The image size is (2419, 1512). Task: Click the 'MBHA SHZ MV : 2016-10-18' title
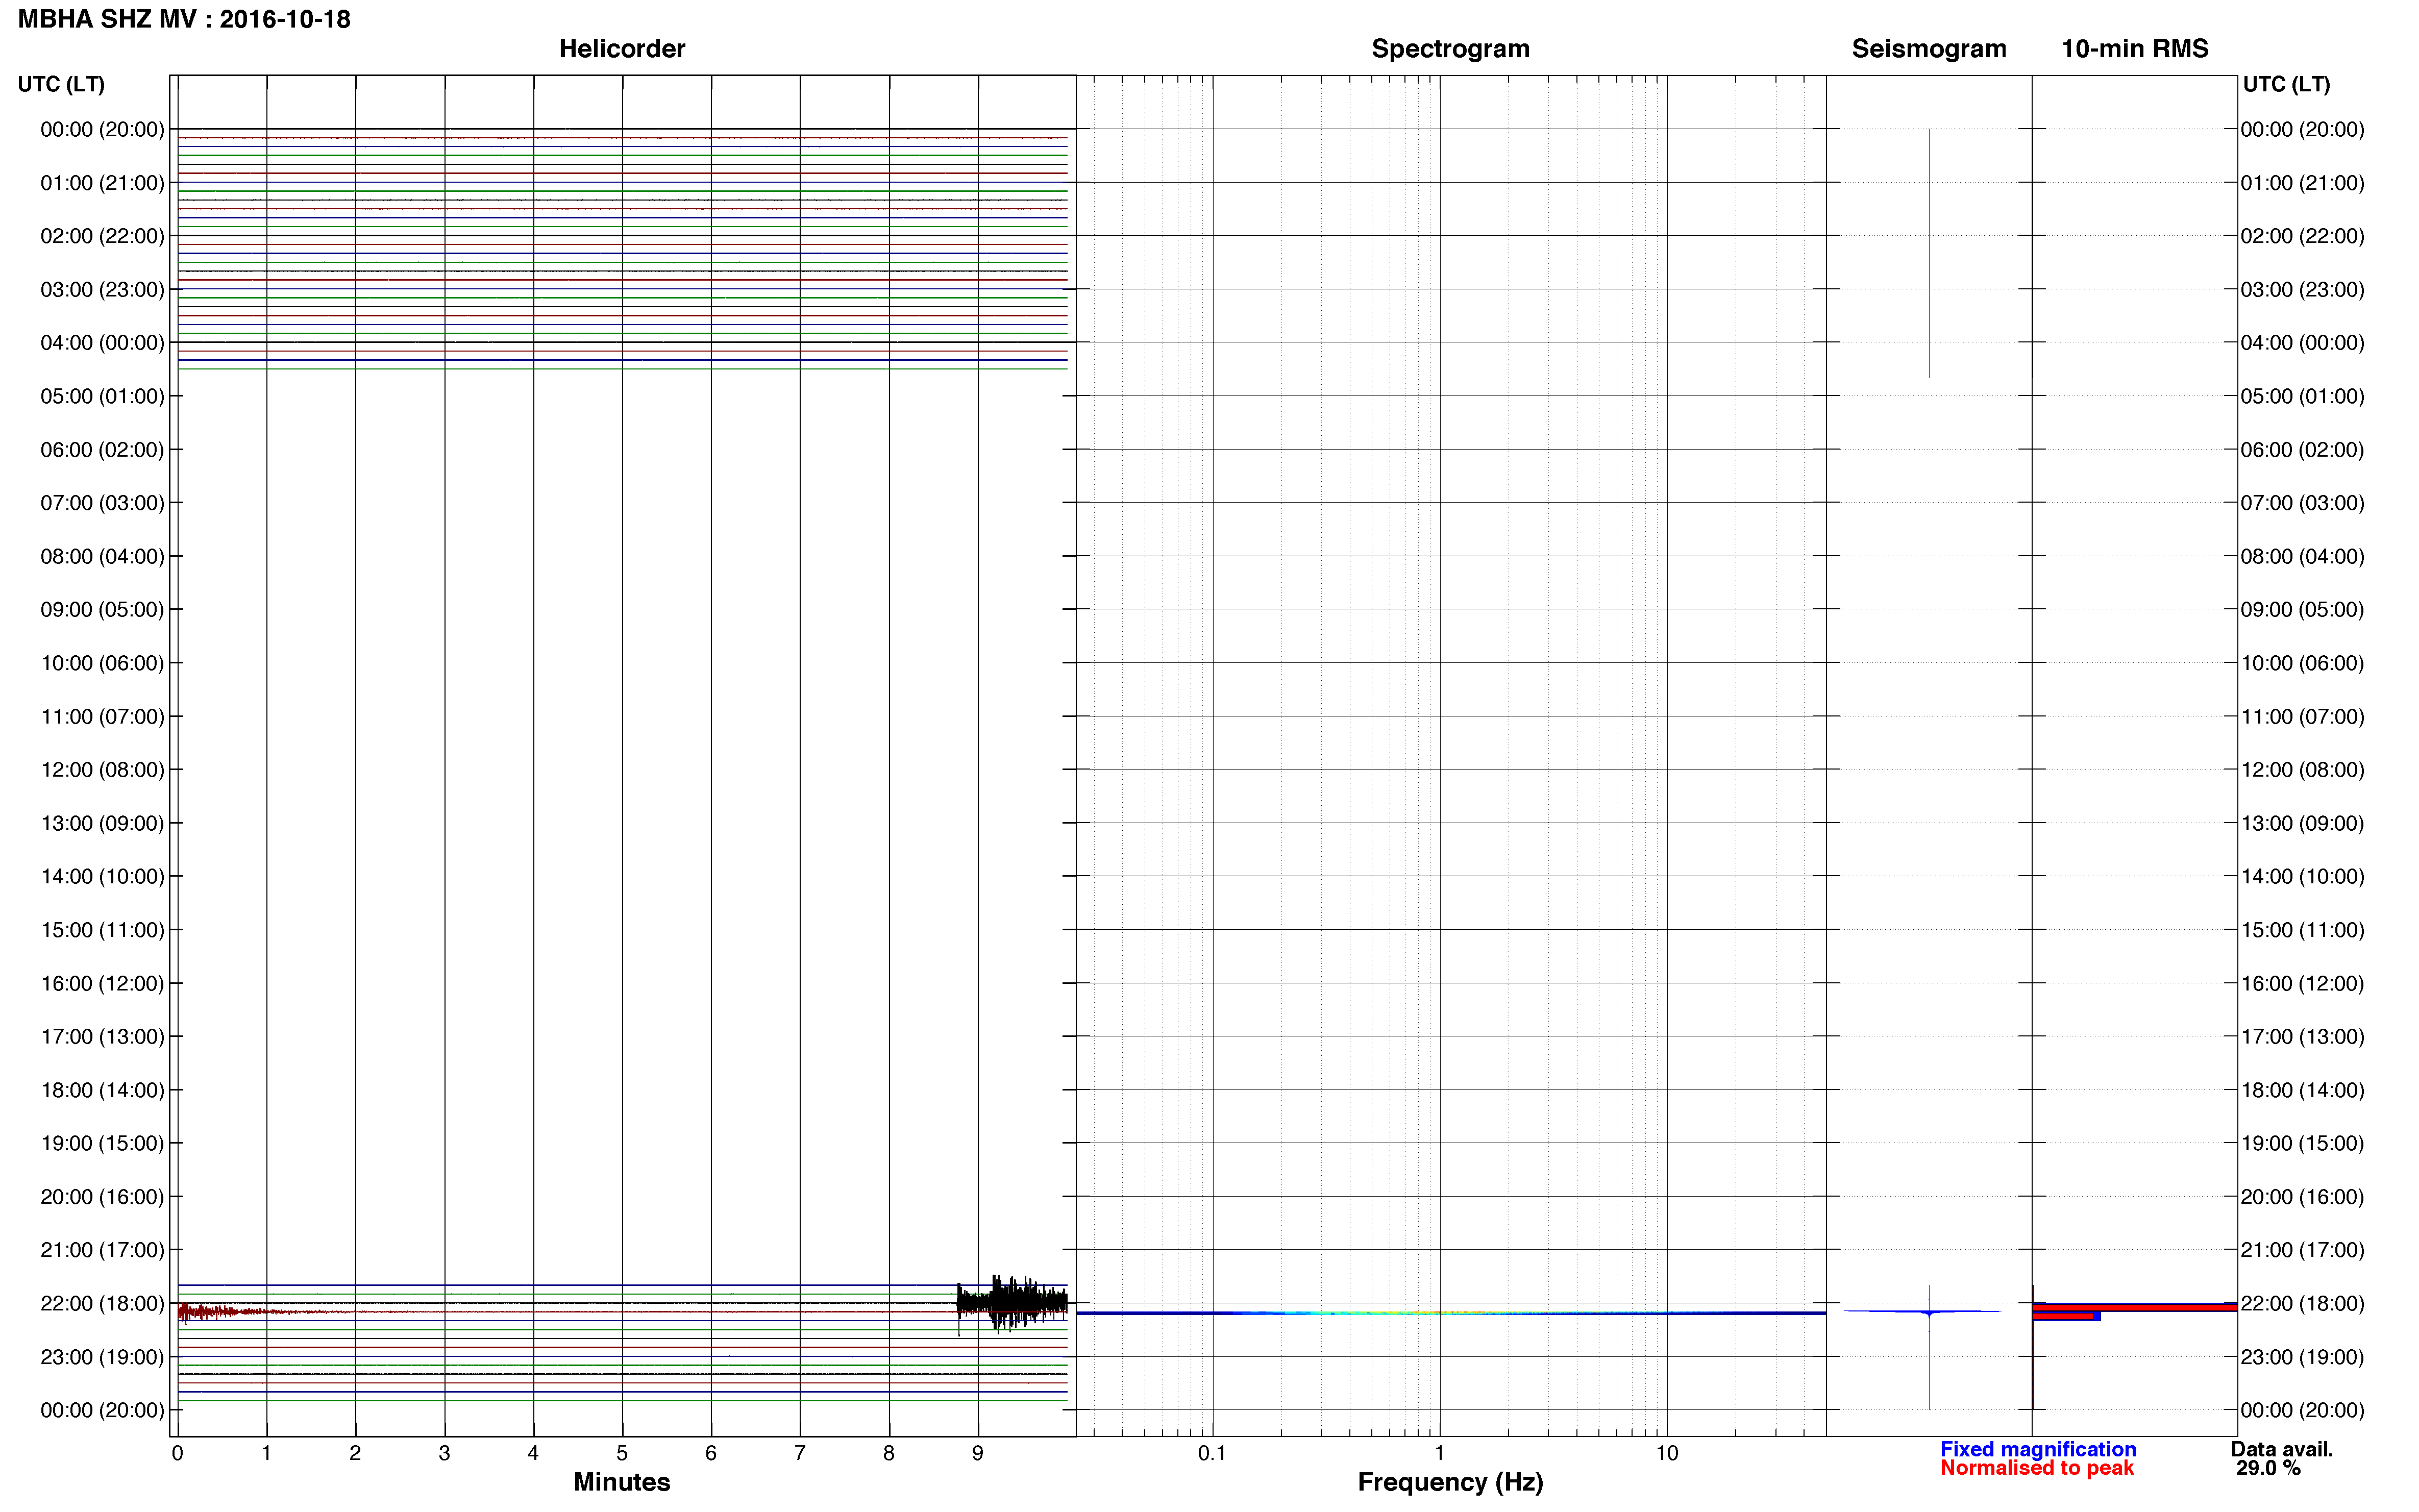184,19
